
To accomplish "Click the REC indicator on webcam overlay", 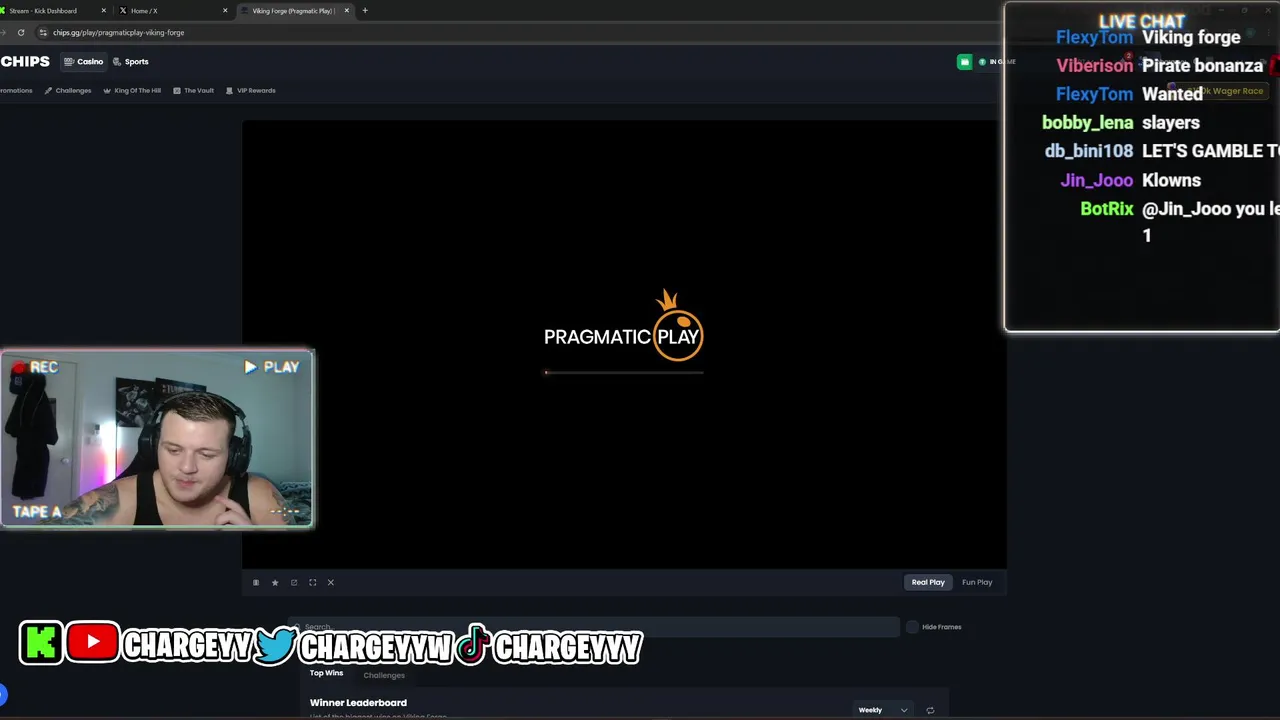I will pos(35,367).
